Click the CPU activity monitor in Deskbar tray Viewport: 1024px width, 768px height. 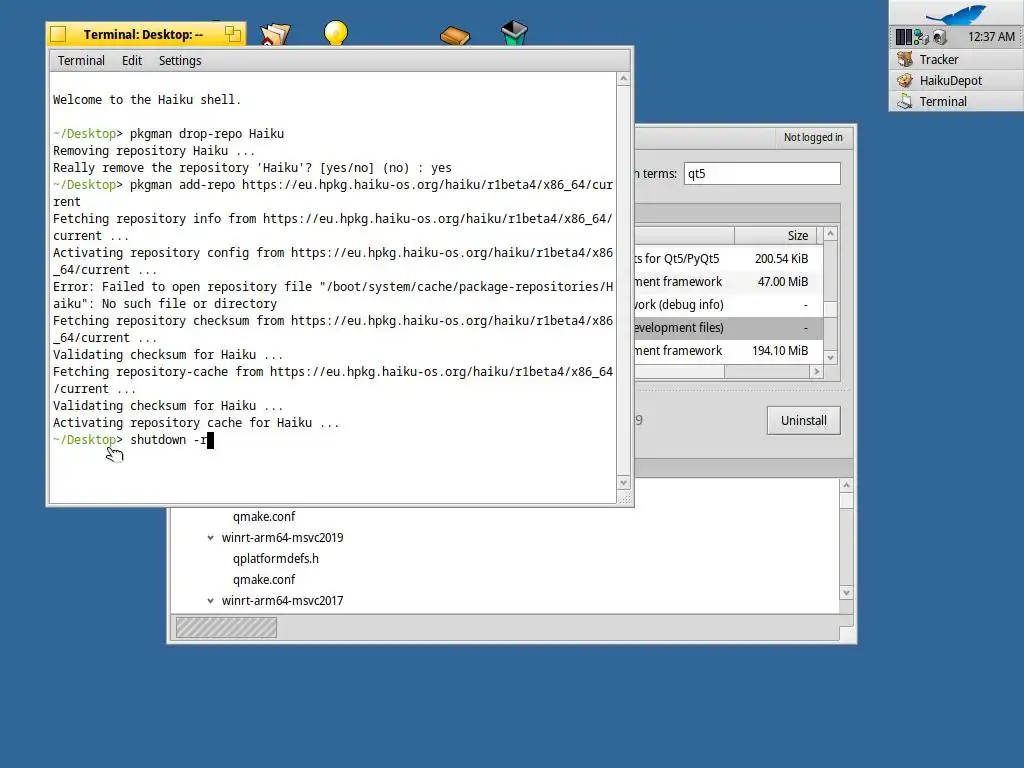click(x=903, y=37)
